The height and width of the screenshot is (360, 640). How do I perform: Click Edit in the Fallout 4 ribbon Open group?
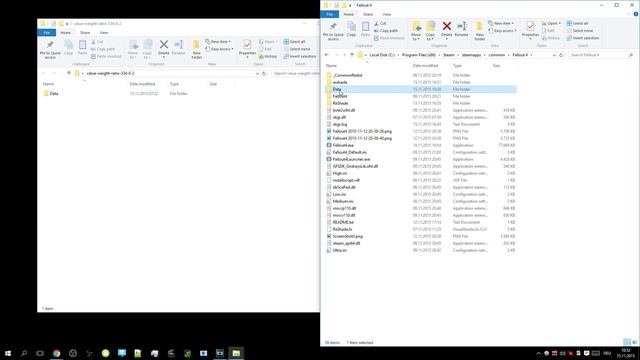[548, 31]
